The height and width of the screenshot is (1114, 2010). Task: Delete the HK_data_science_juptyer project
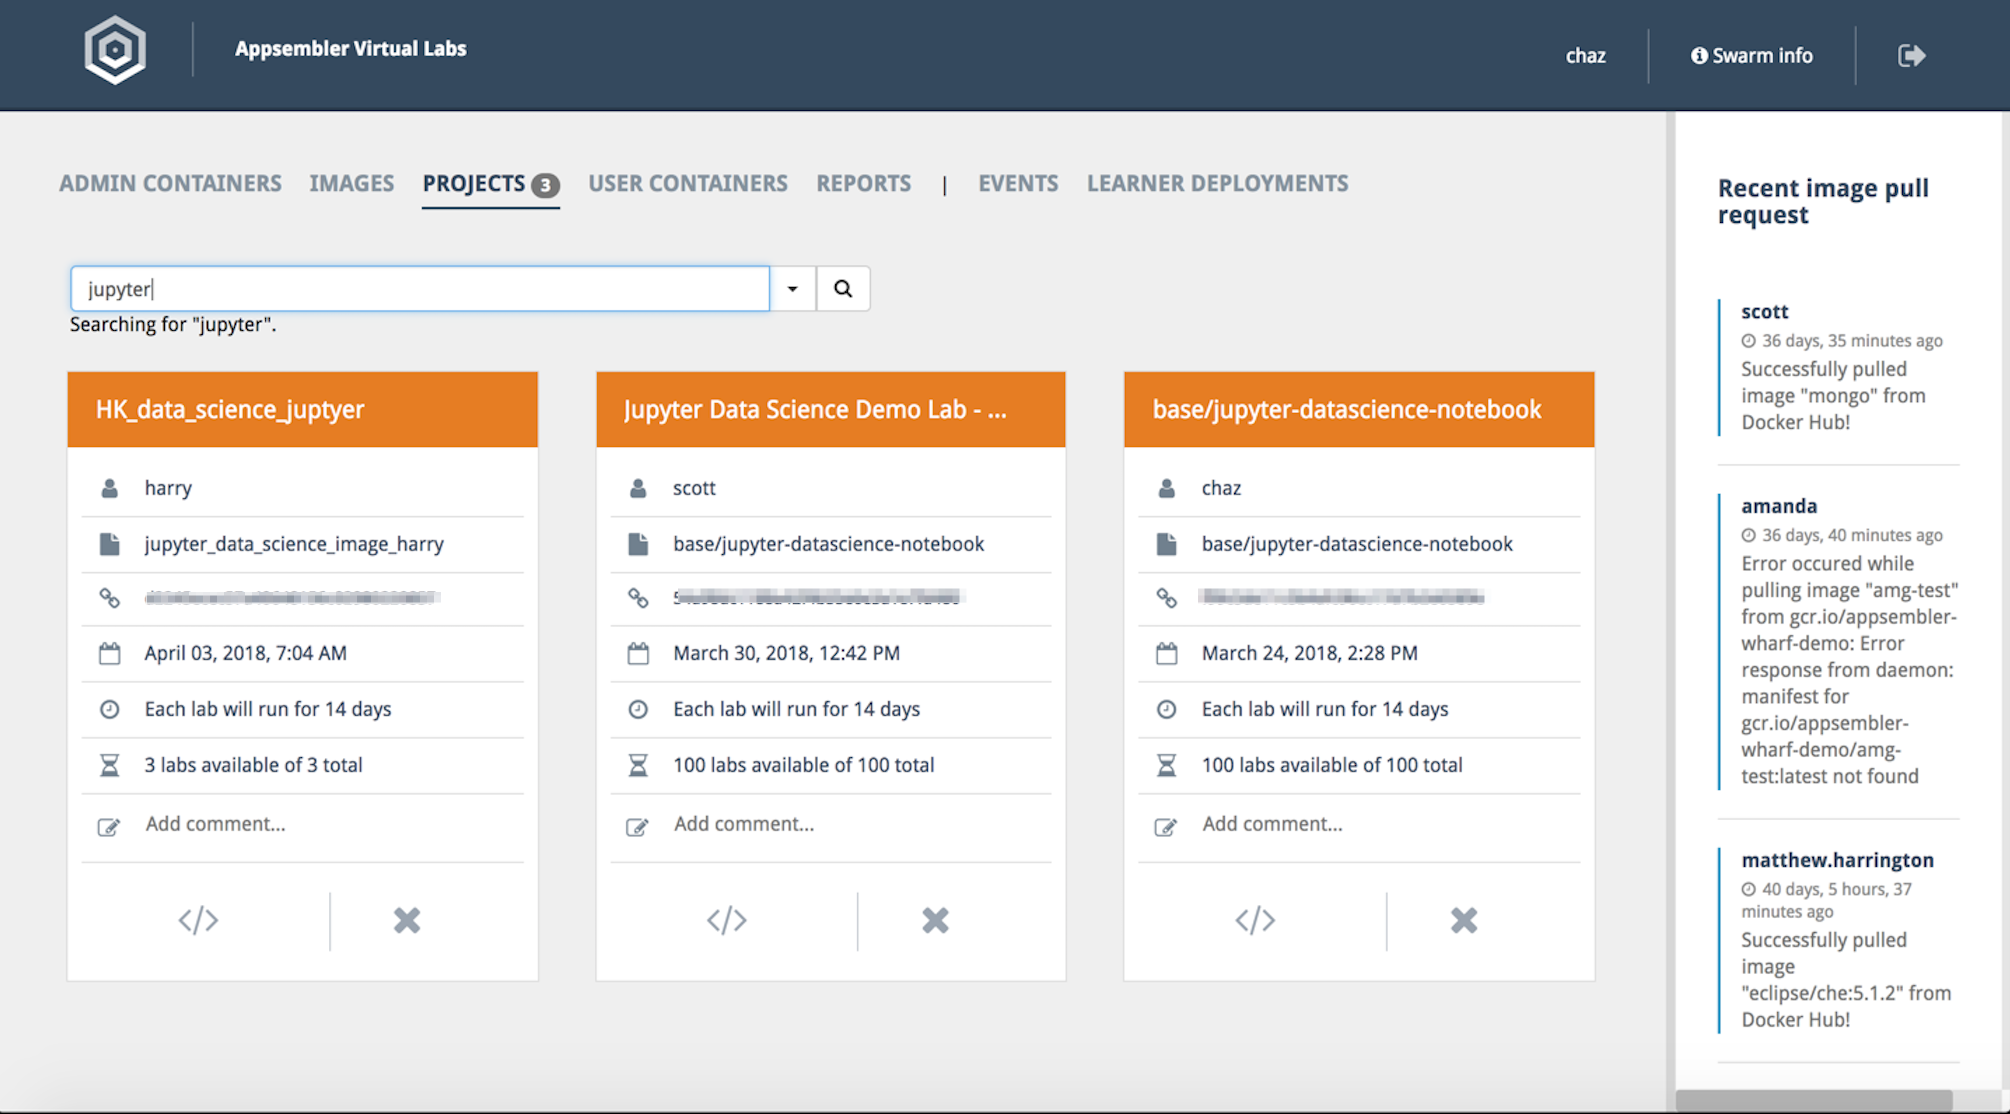coord(407,920)
